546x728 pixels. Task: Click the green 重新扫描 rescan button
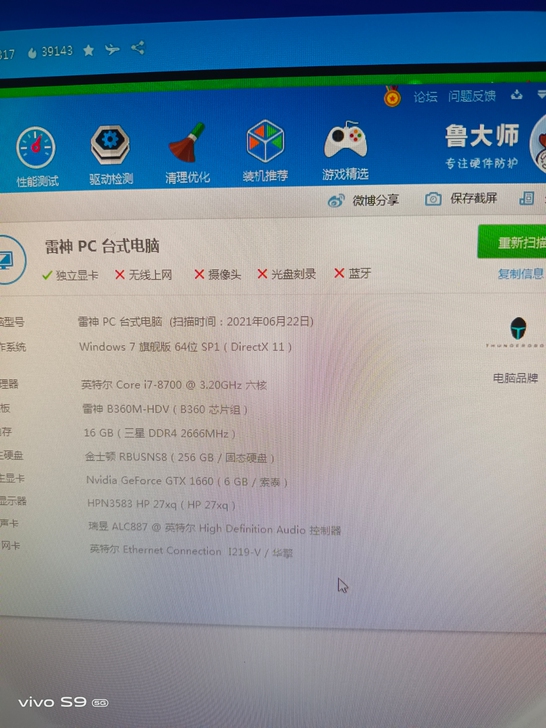512,241
